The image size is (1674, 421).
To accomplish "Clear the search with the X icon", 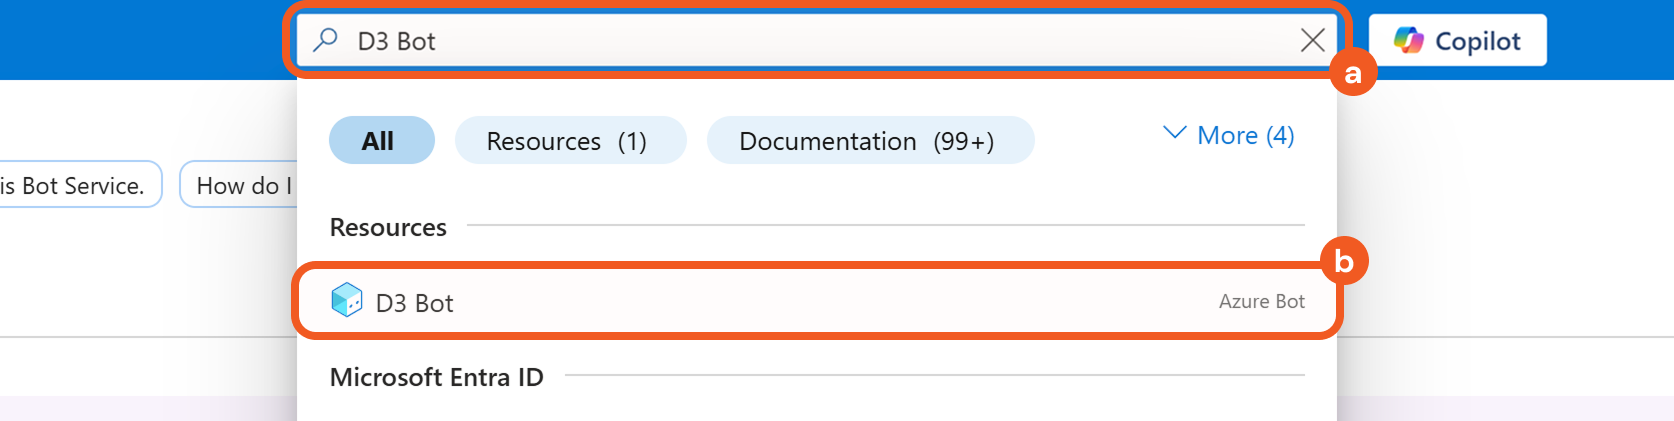I will (1312, 40).
